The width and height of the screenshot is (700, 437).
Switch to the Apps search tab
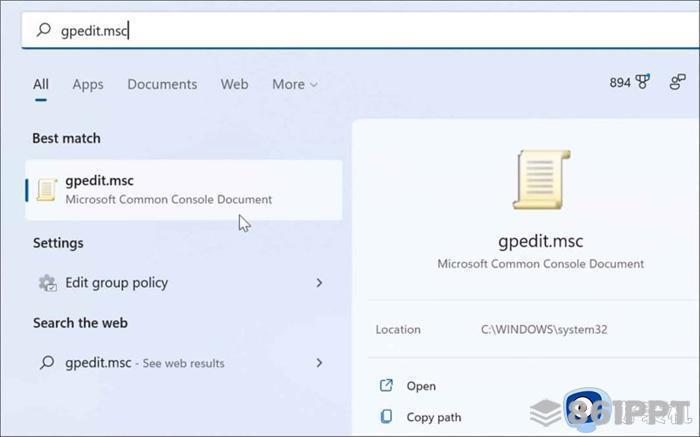click(x=88, y=84)
